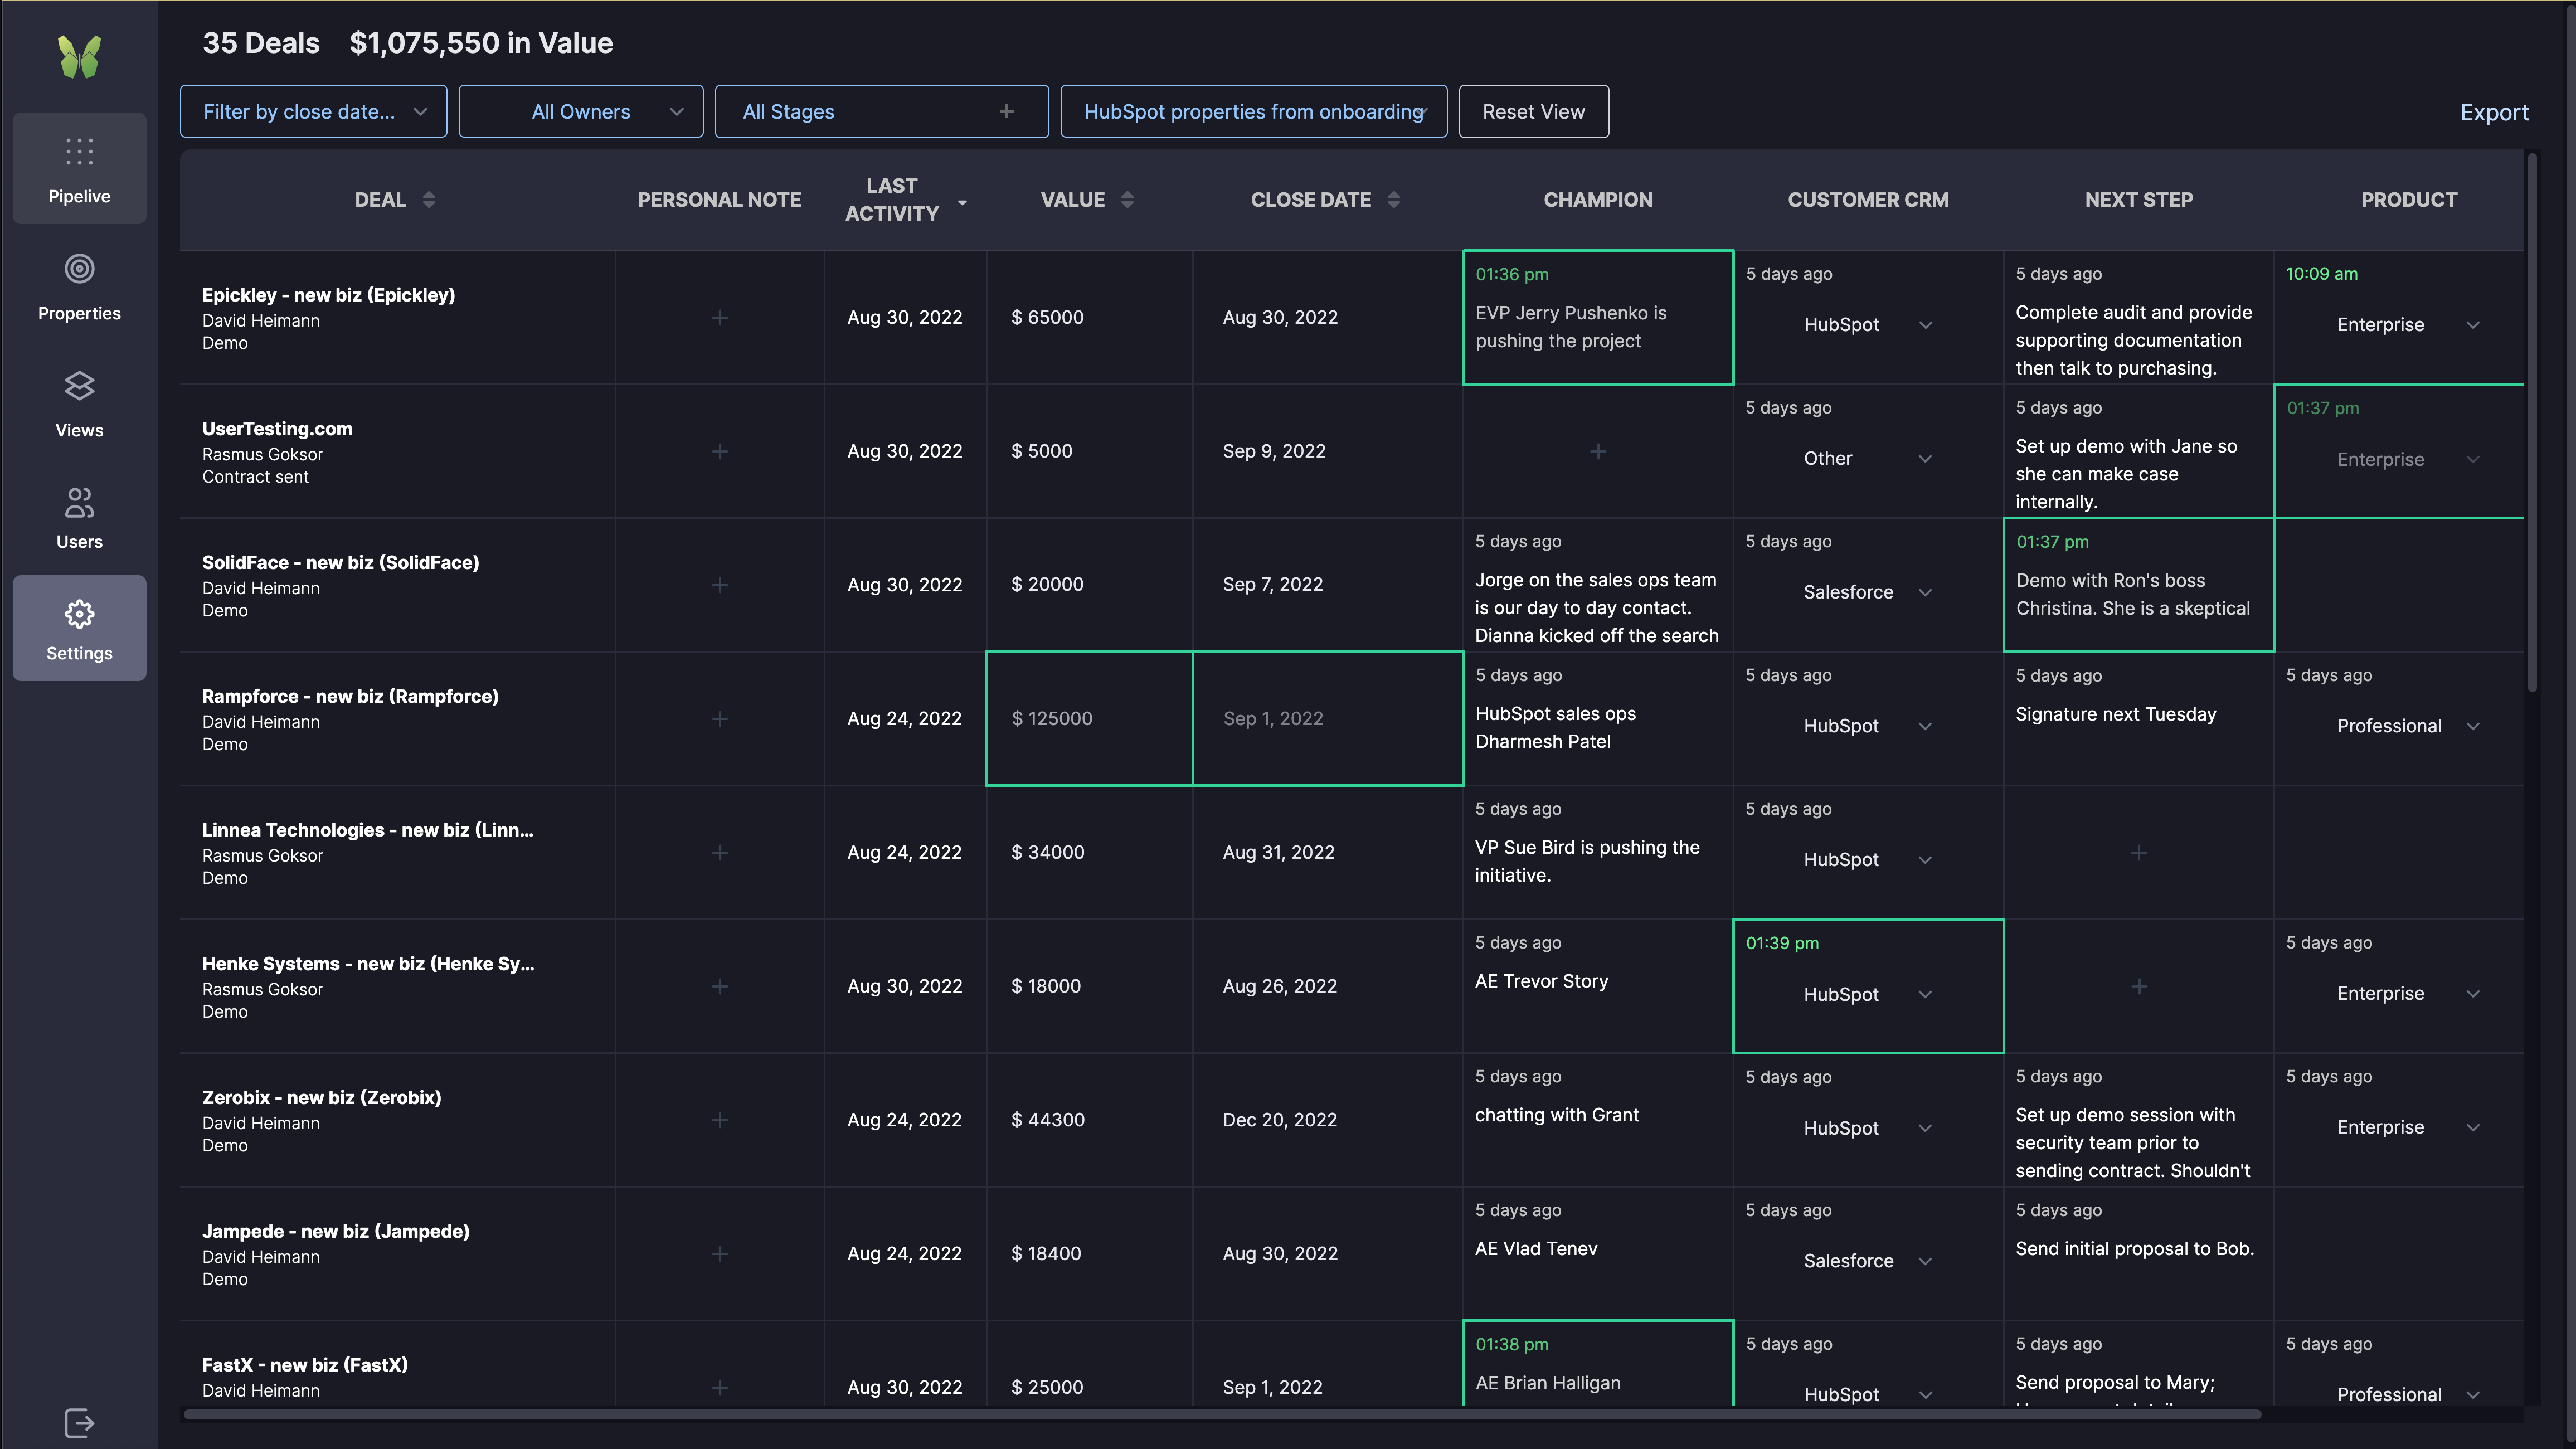This screenshot has height=1449, width=2576.
Task: Open the Pipelive grid icon
Action: point(79,152)
